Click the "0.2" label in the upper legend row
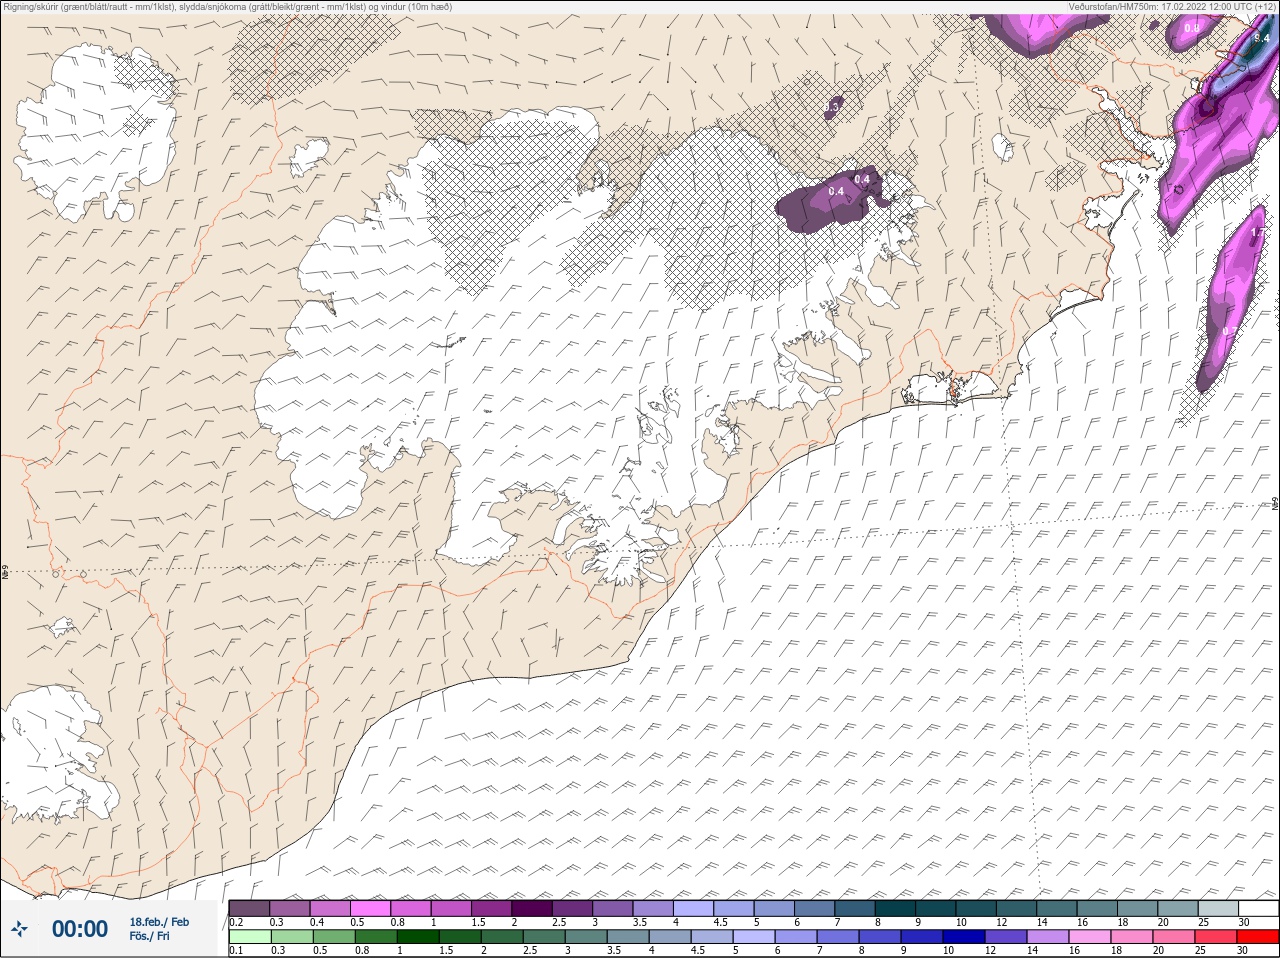This screenshot has height=958, width=1280. point(236,922)
